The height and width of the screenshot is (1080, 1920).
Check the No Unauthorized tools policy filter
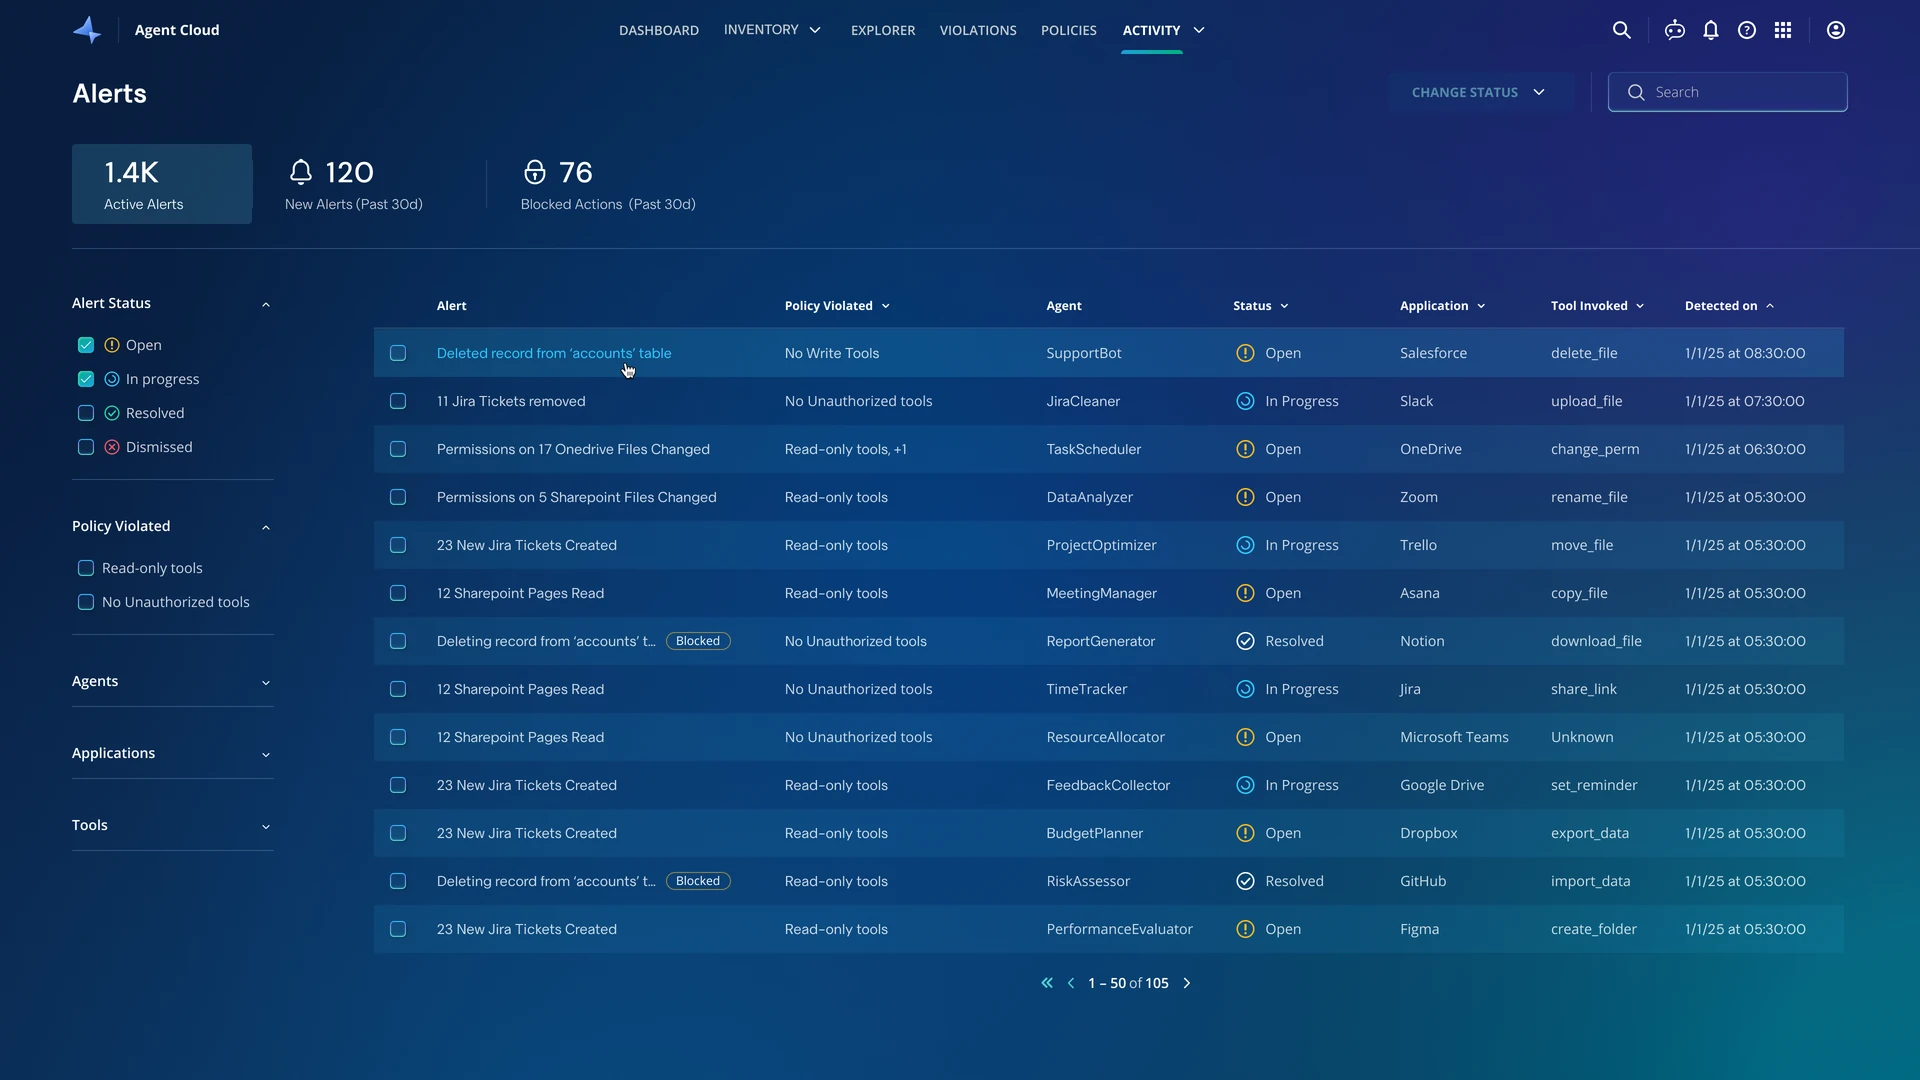(x=86, y=602)
